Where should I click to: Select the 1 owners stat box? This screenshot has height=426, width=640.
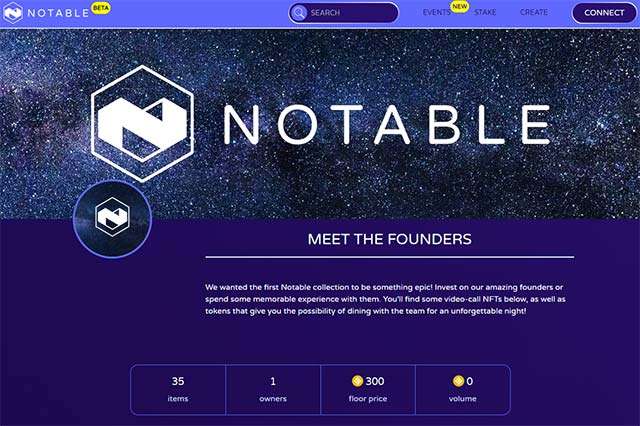coord(273,389)
